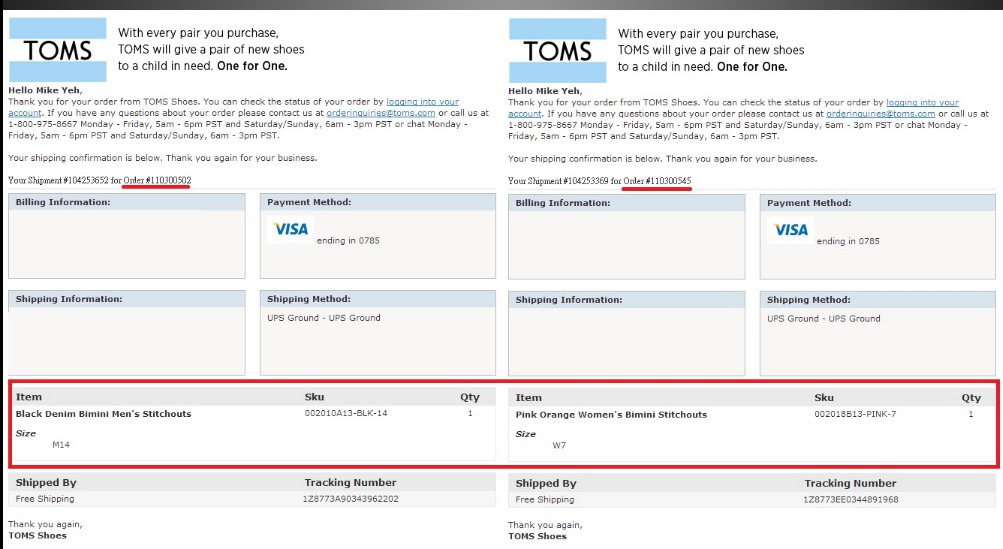Click 'ending in 0785' in right email

point(848,241)
